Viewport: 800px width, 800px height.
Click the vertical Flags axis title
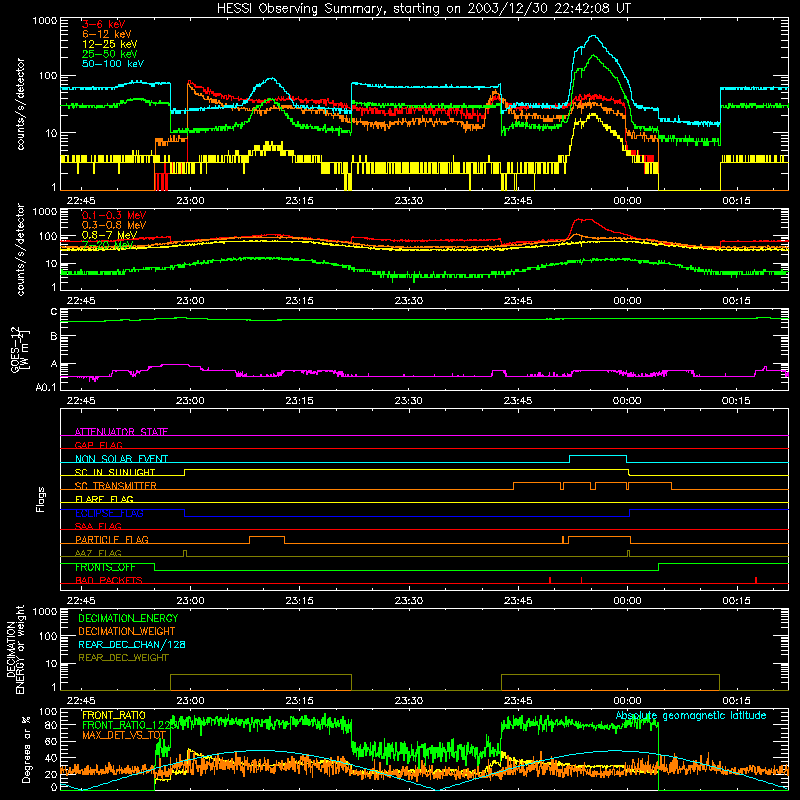(40, 499)
